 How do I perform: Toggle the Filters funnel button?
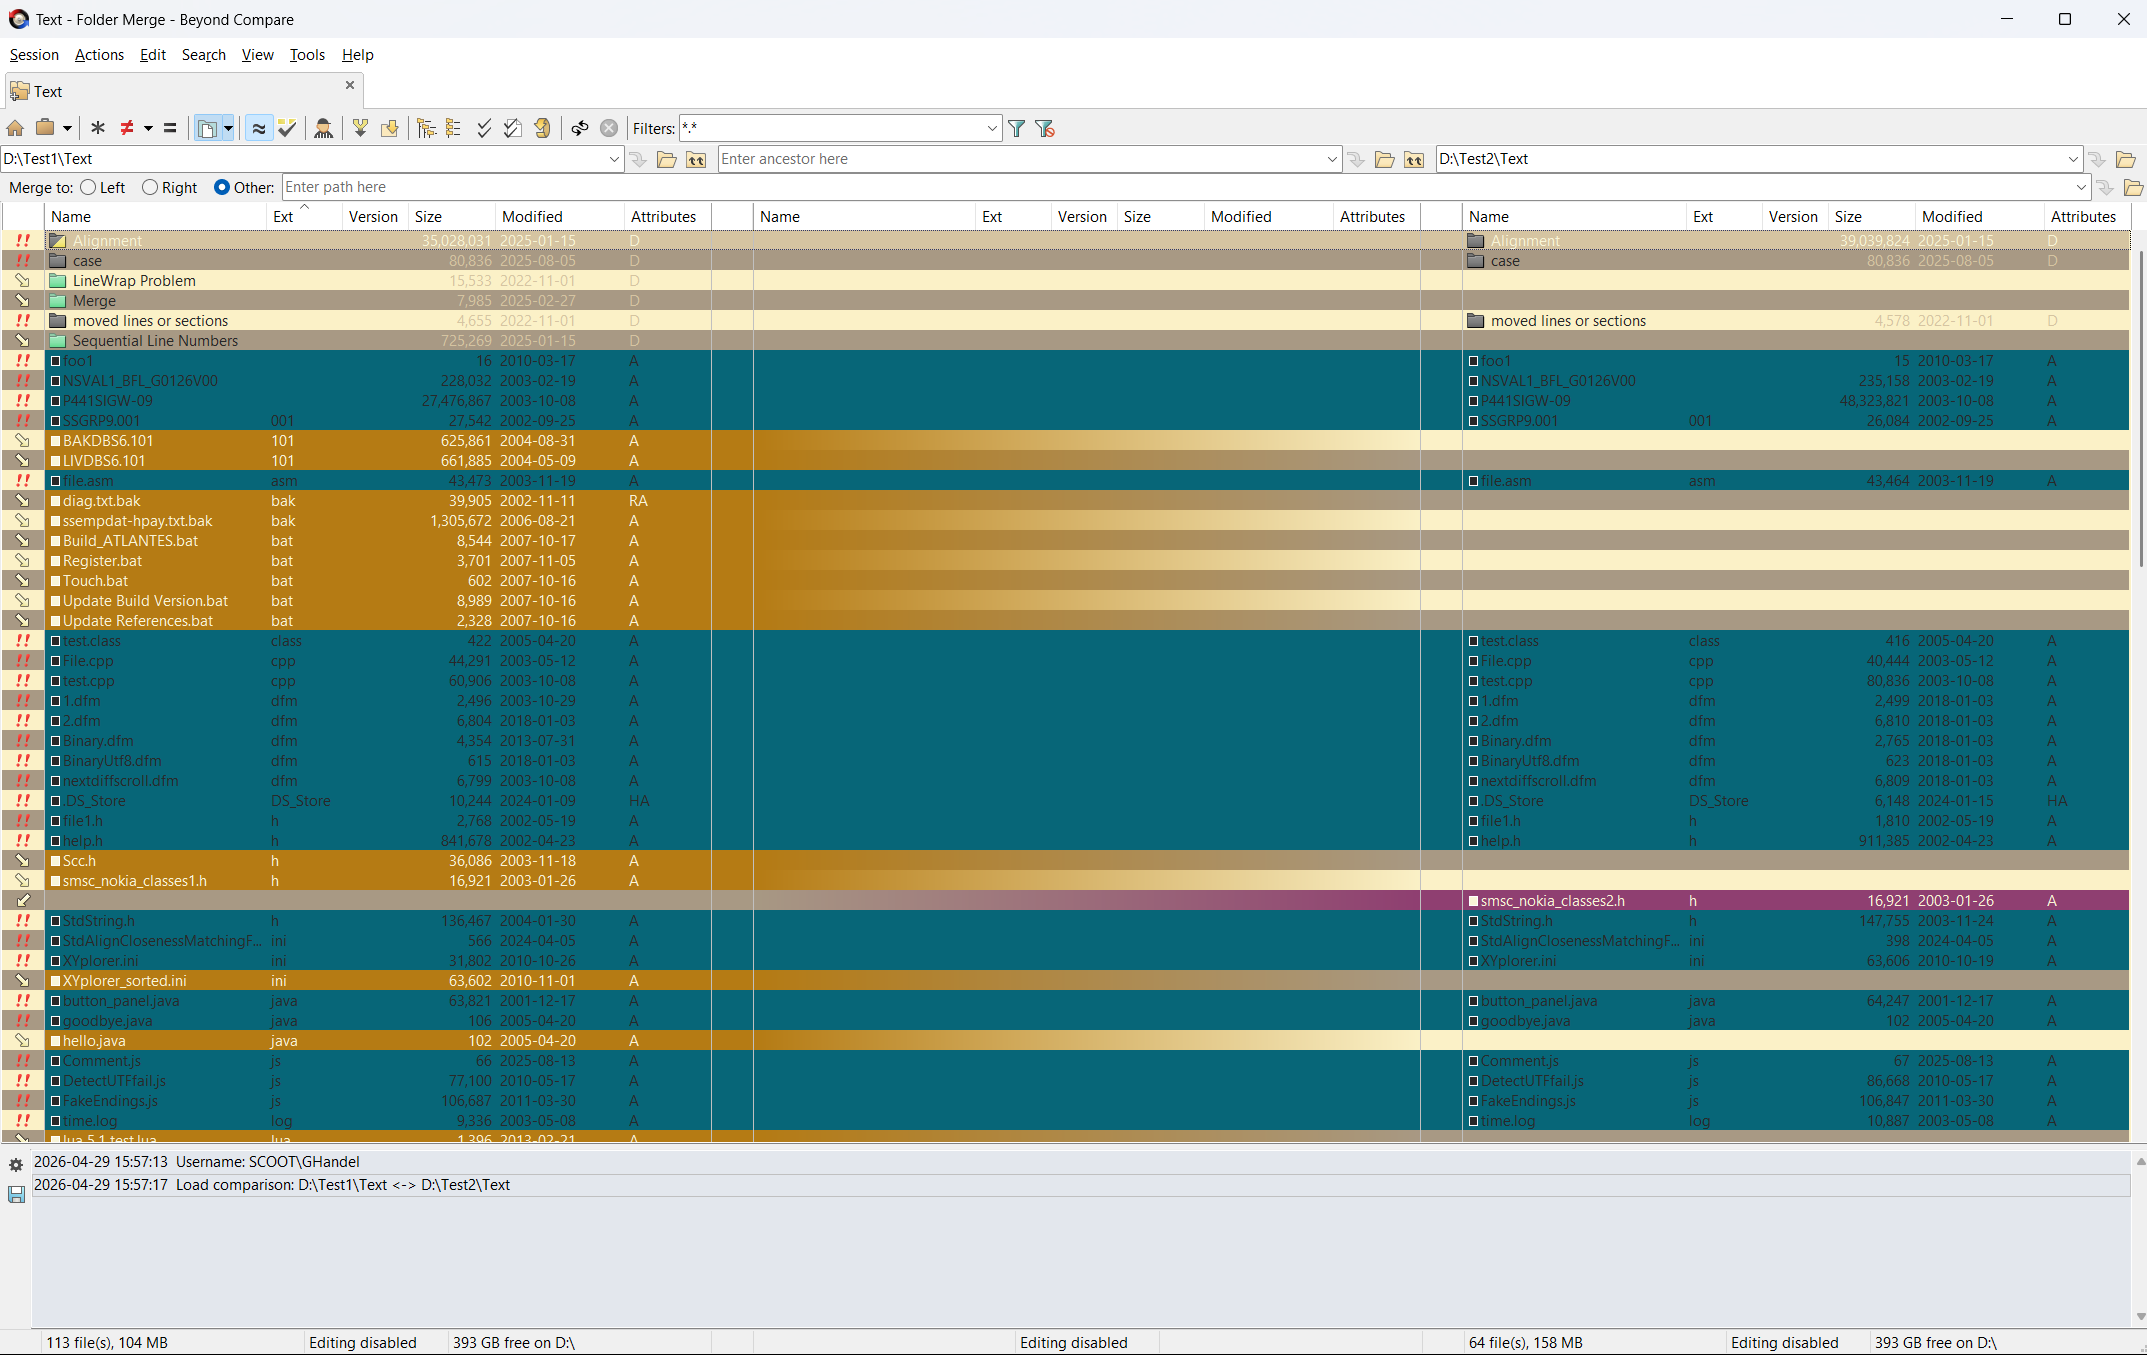[x=1017, y=128]
